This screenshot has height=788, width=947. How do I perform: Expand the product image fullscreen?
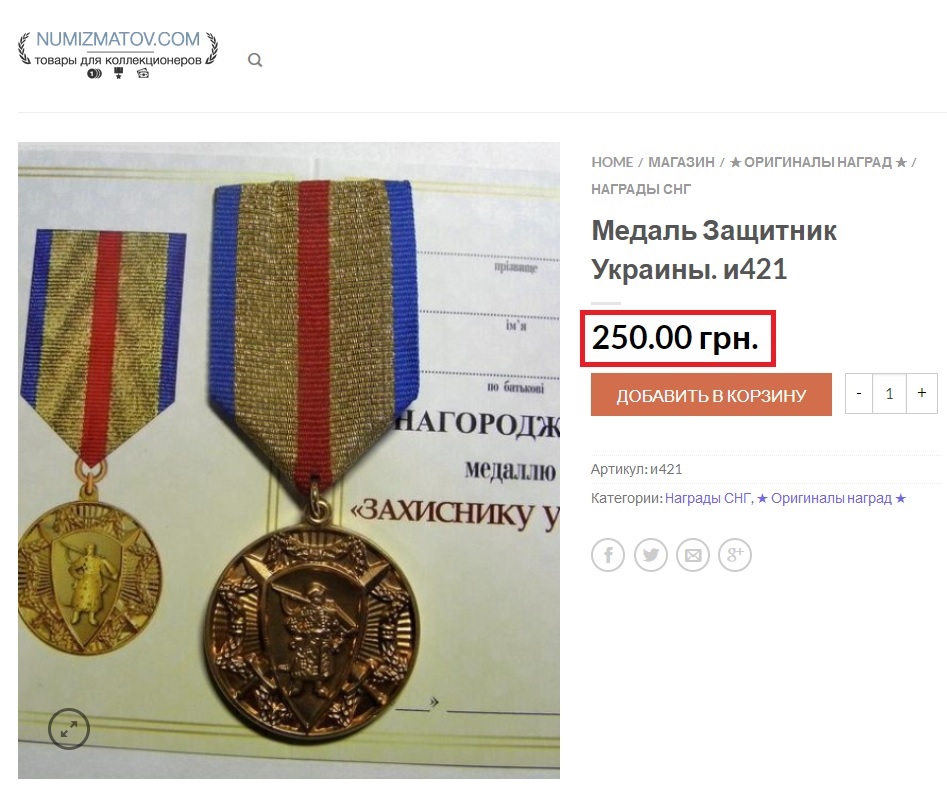click(69, 729)
